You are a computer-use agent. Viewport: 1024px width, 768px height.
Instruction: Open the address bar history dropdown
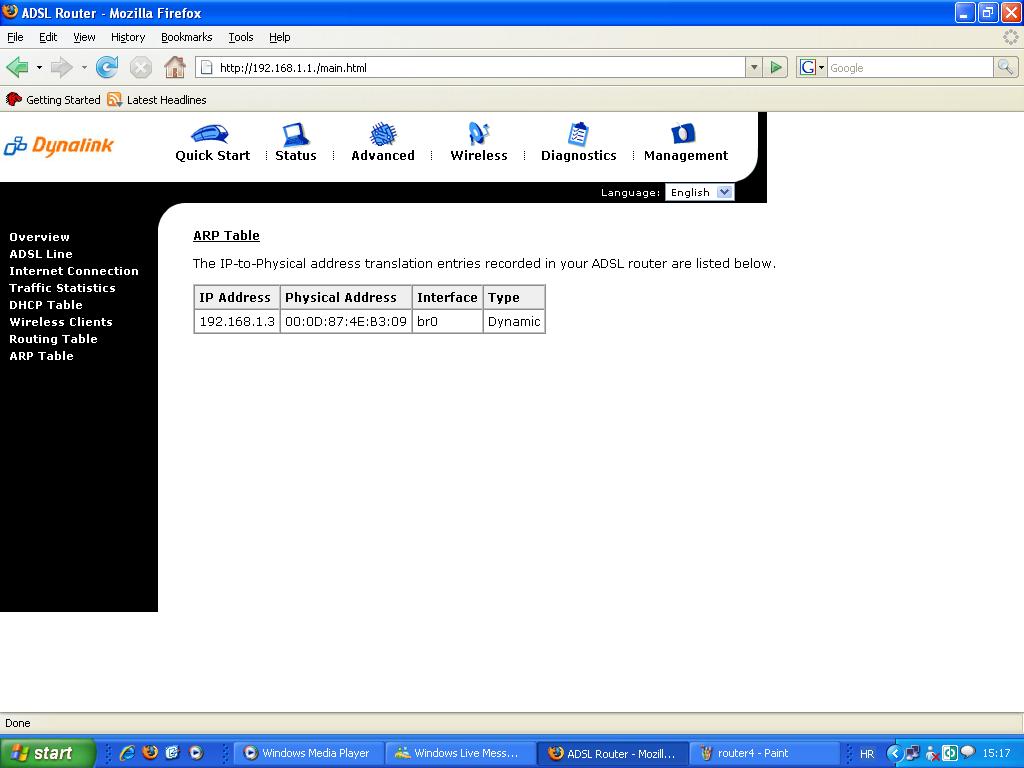pyautogui.click(x=754, y=67)
